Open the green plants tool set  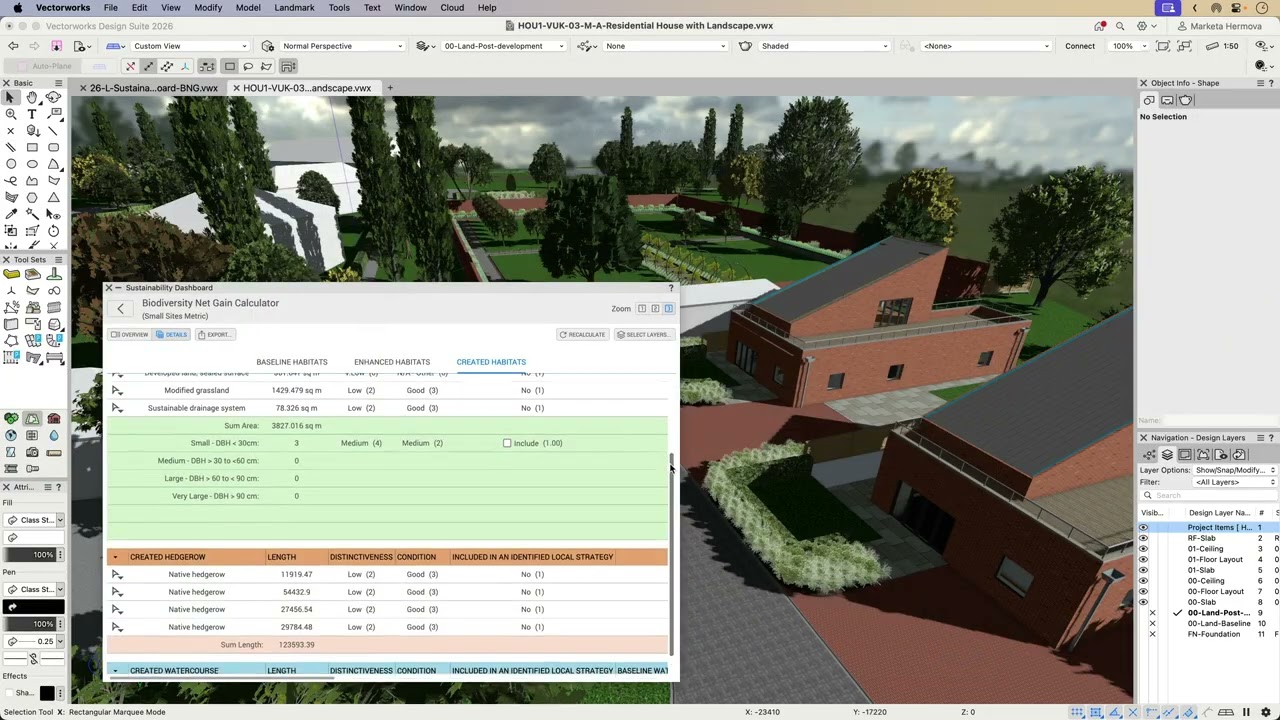[x=11, y=419]
